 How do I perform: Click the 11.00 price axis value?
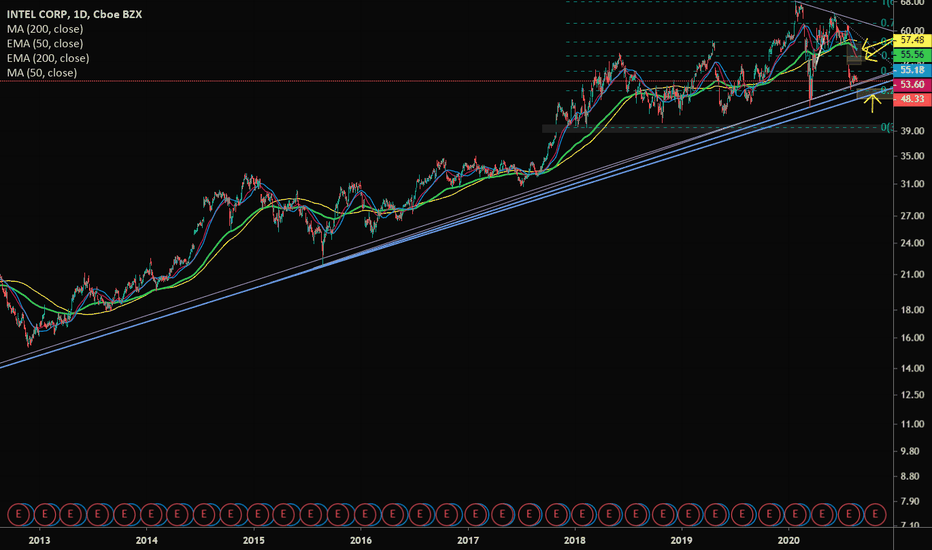[x=912, y=425]
